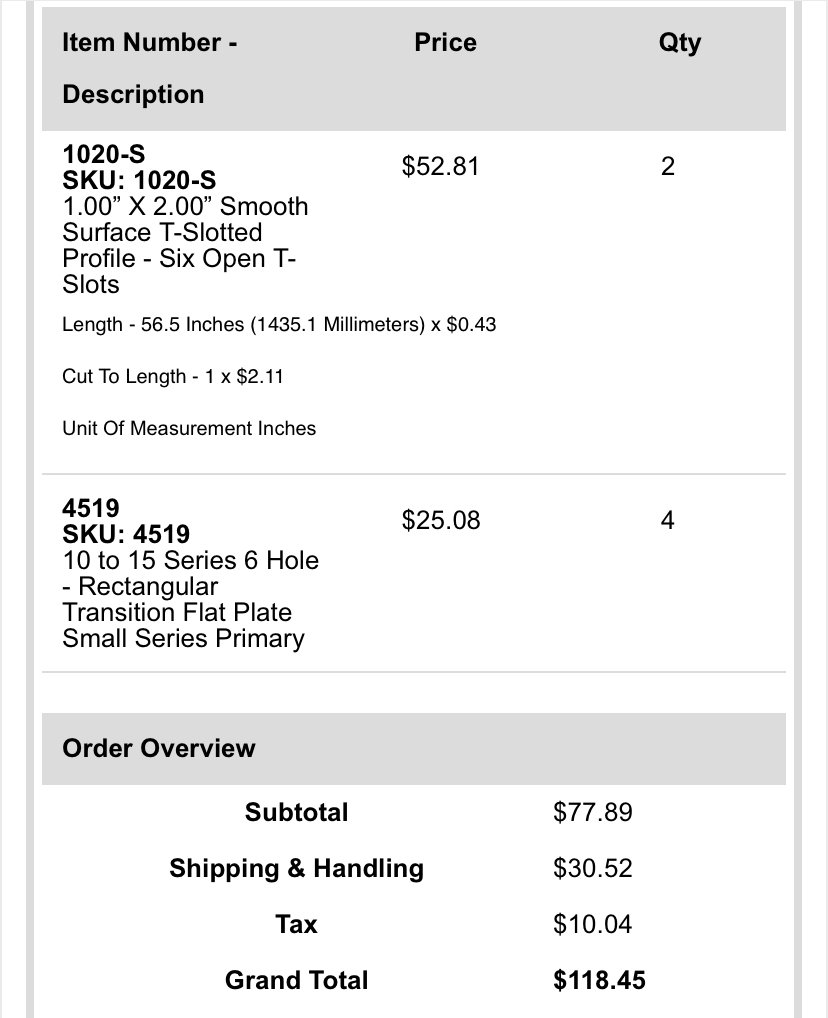Click the quantity 4 for item 4519
The height and width of the screenshot is (1018, 828).
tap(668, 520)
